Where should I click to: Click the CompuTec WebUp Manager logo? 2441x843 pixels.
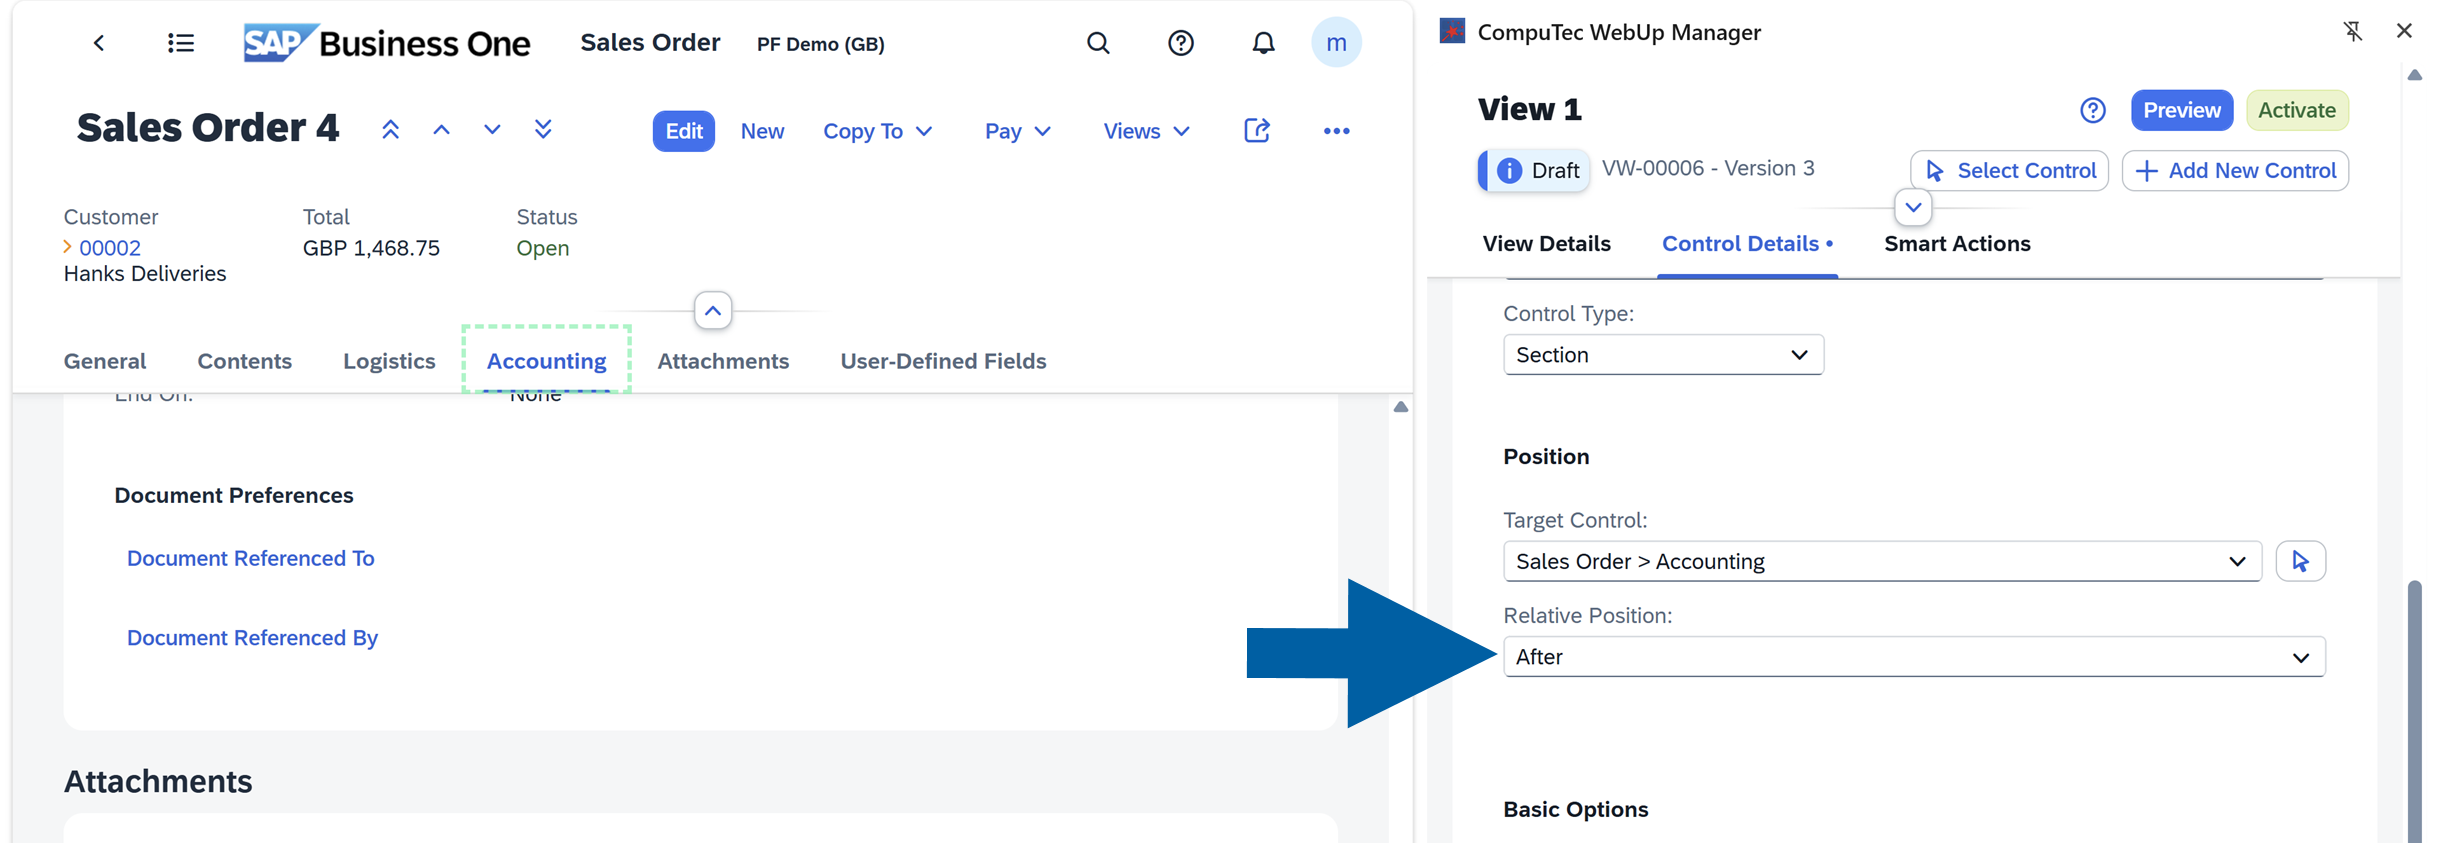tap(1452, 31)
